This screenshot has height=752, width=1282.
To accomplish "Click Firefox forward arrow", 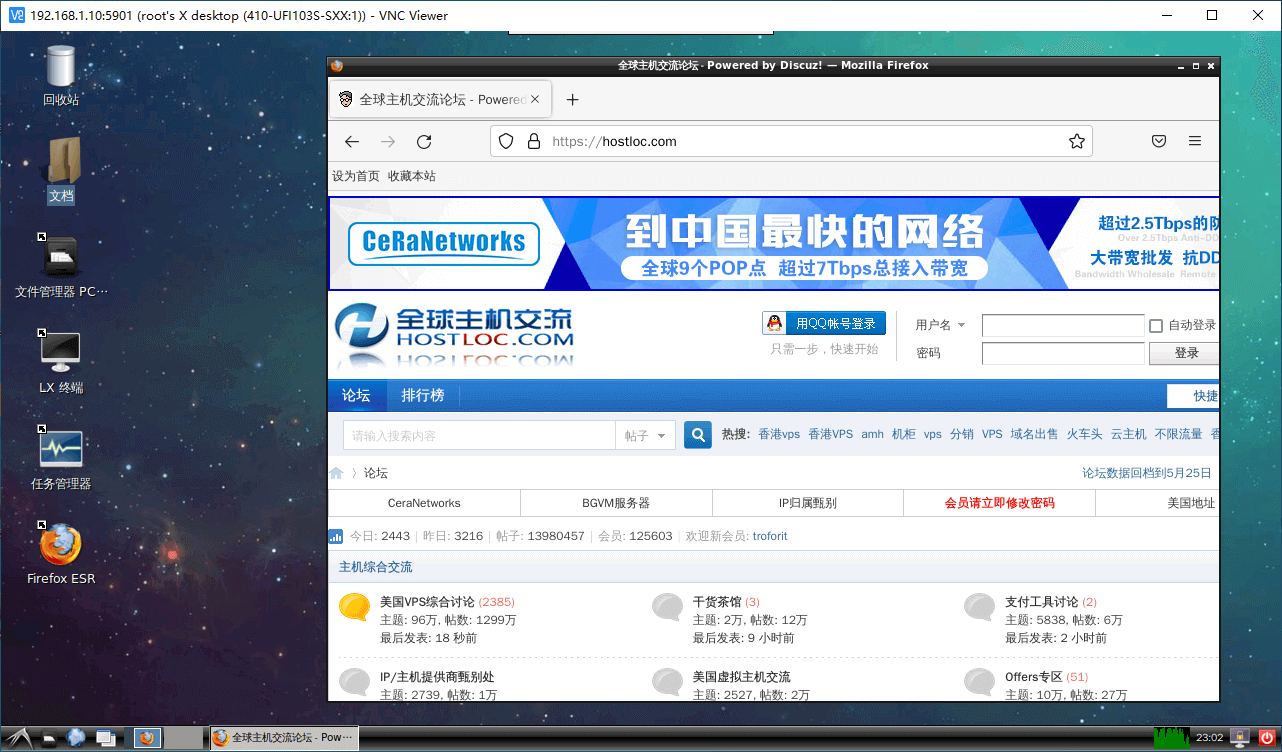I will [388, 142].
